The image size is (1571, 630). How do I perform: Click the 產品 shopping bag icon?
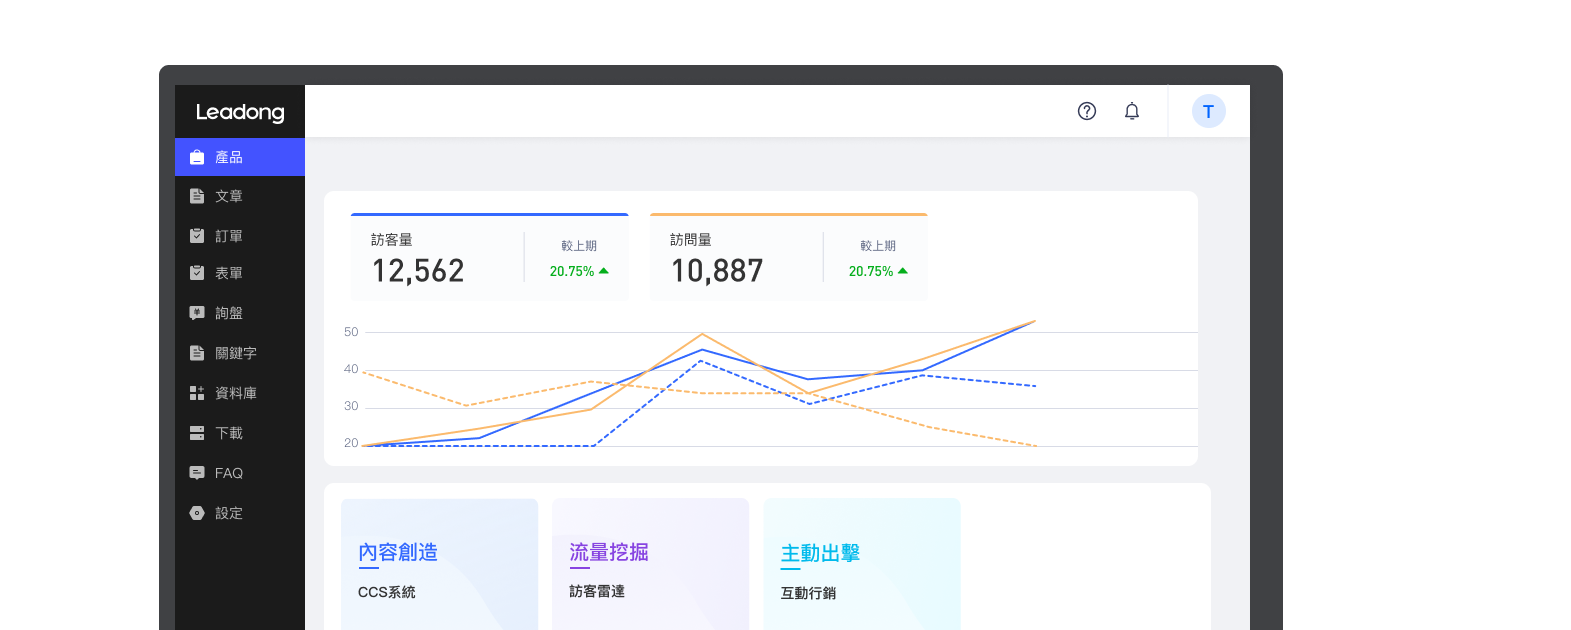click(x=197, y=157)
